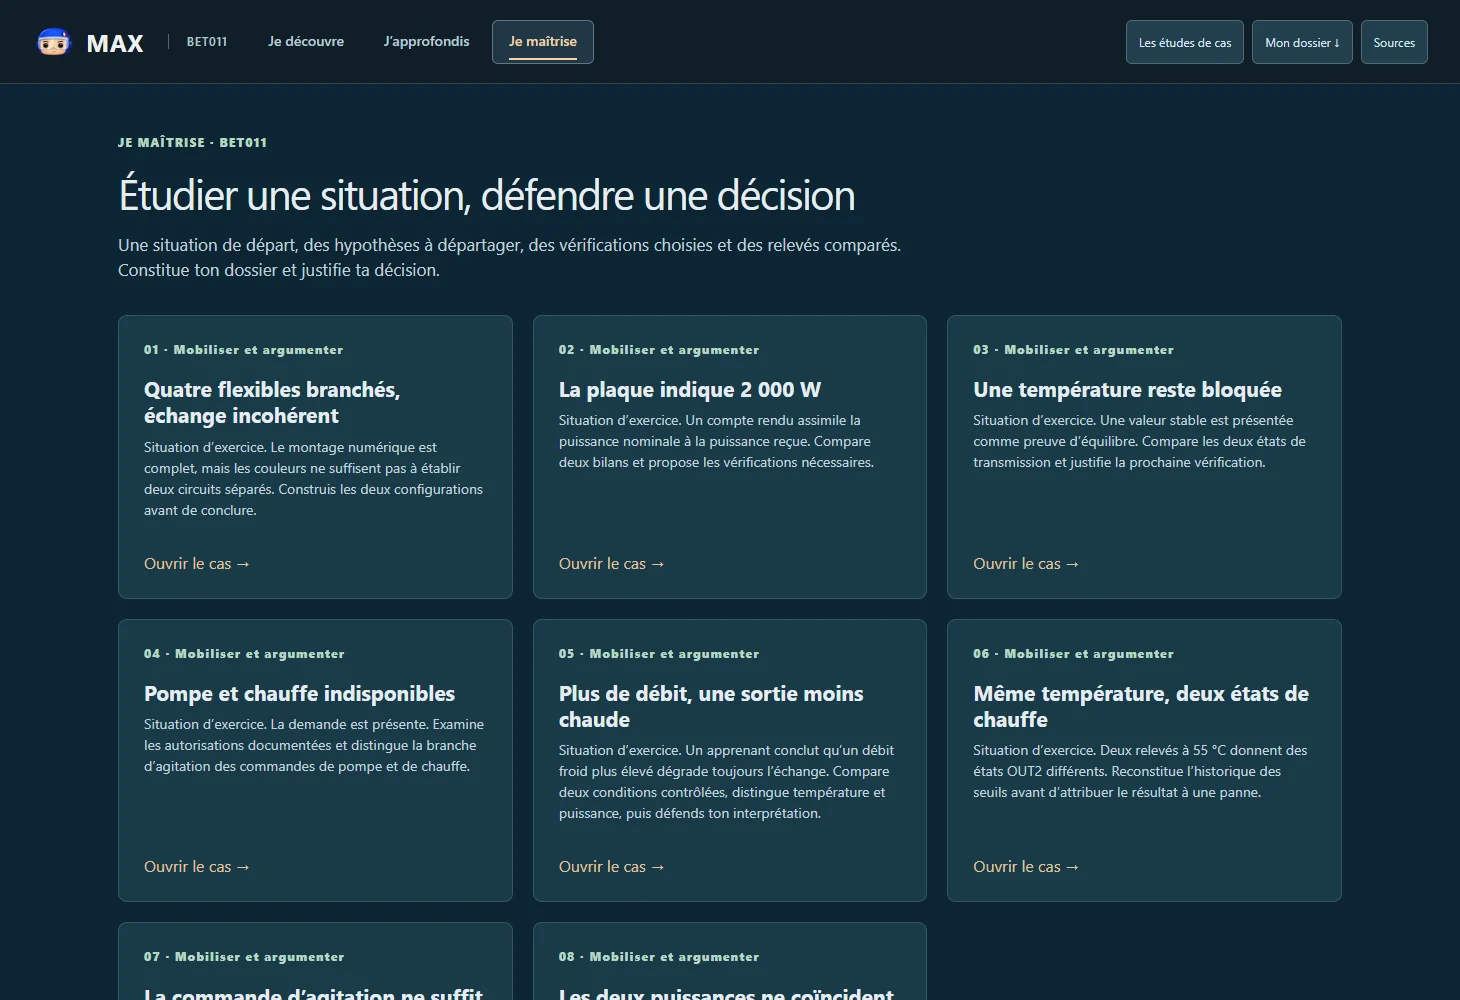Click heading Étudier une situation, défendre une décision
The image size is (1460, 1000).
(487, 196)
